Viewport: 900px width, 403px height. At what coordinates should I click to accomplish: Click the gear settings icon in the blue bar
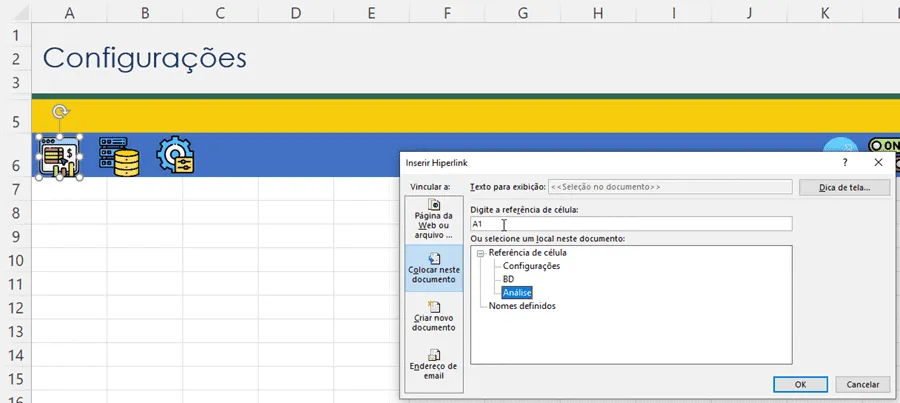(176, 155)
